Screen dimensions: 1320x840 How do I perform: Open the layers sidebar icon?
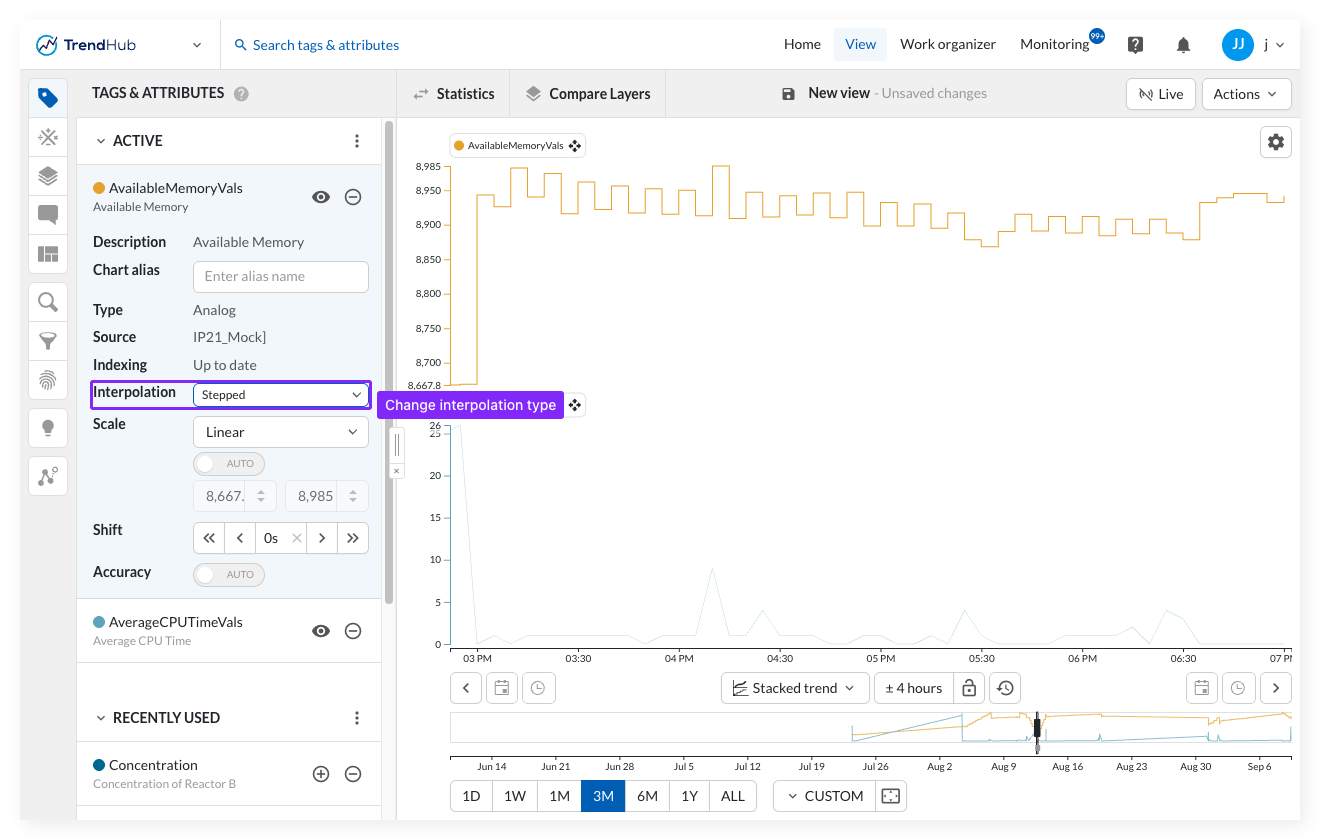click(47, 176)
